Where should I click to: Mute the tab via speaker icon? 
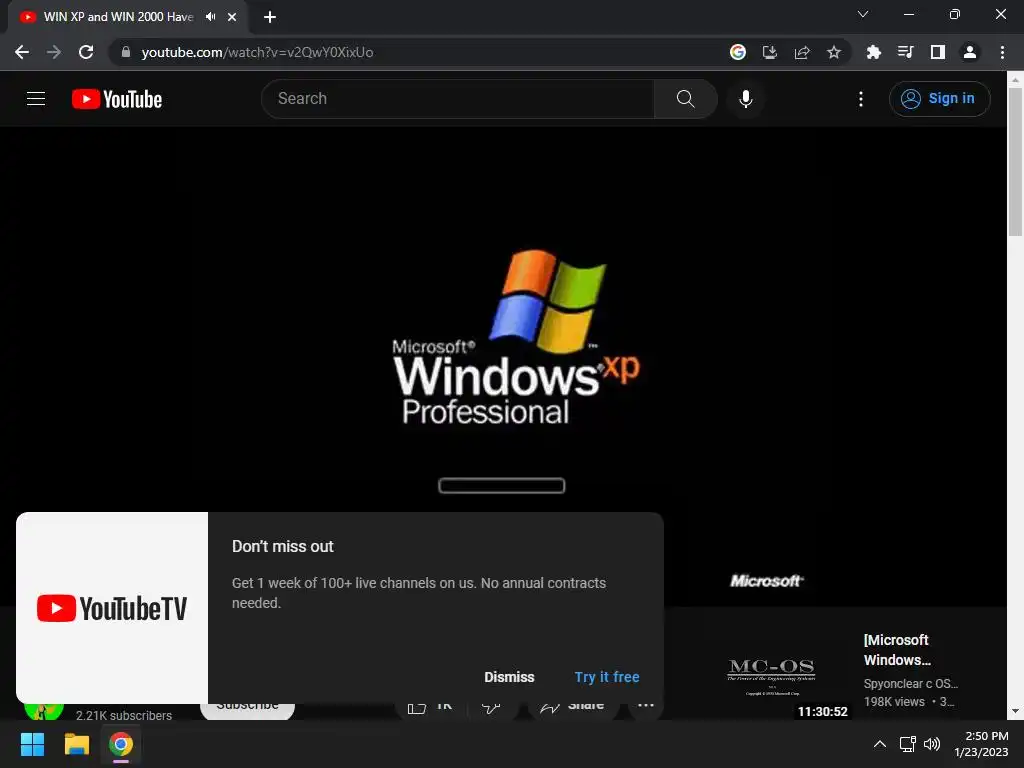pyautogui.click(x=210, y=17)
